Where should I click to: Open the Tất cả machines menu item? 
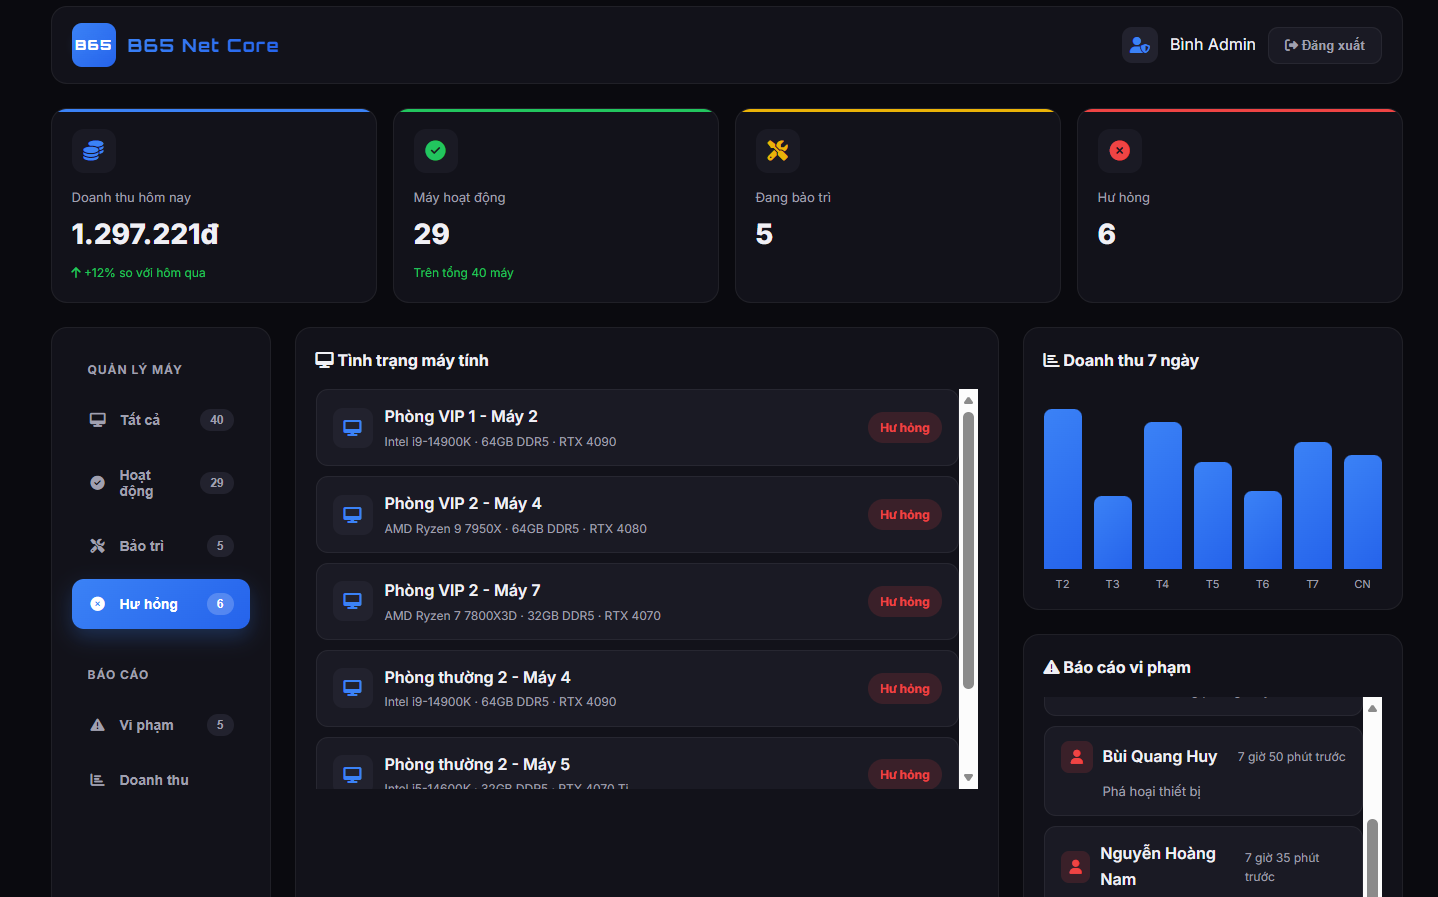tap(160, 420)
